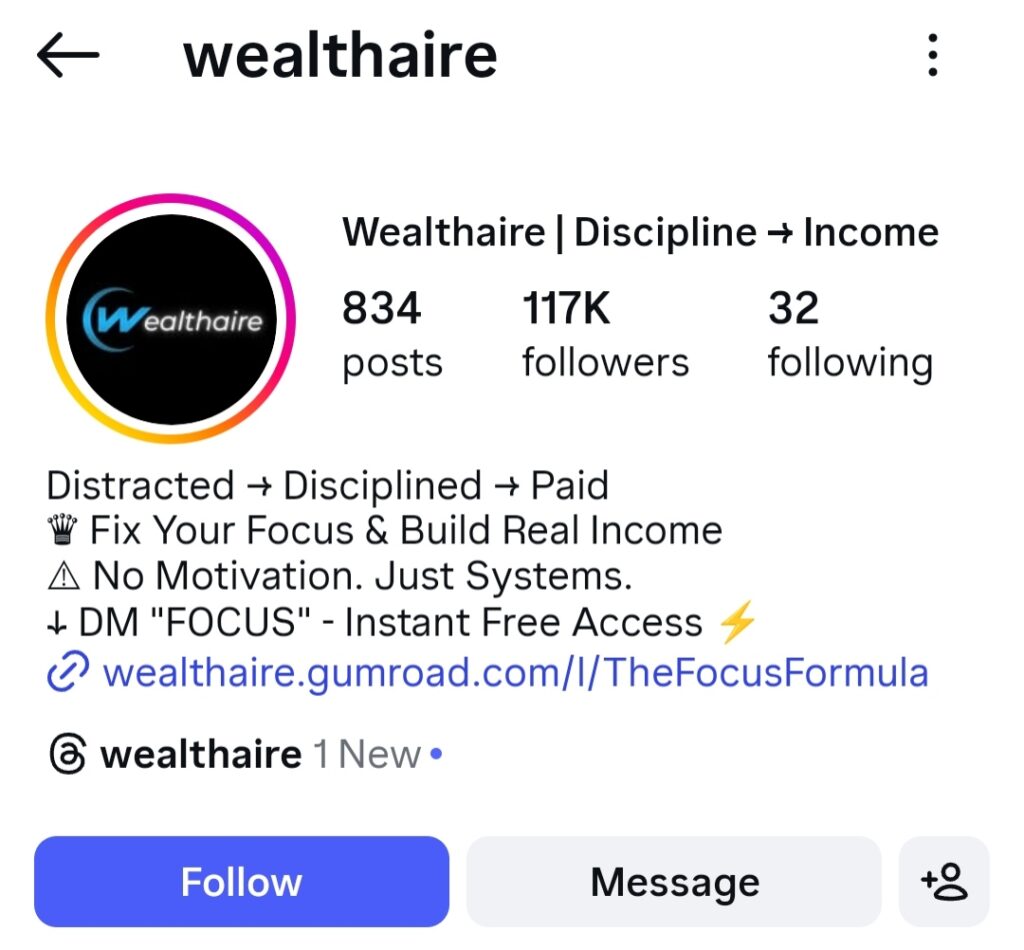Open the suggested accounts add-person icon
The width and height of the screenshot is (1024, 950).
(944, 881)
